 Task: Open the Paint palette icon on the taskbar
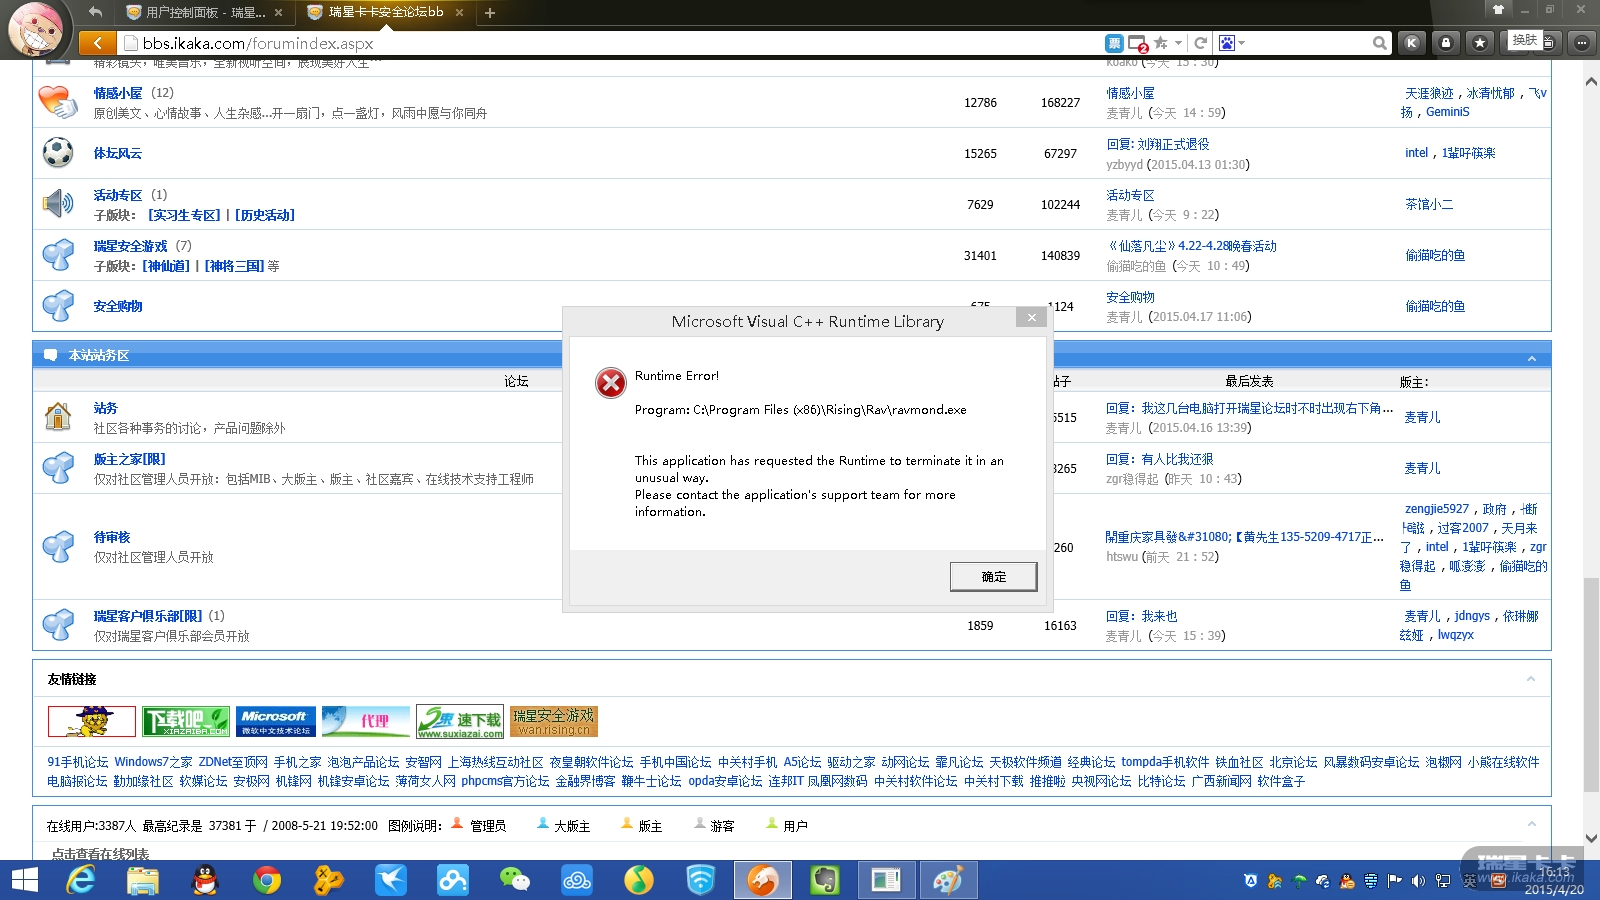tap(948, 880)
